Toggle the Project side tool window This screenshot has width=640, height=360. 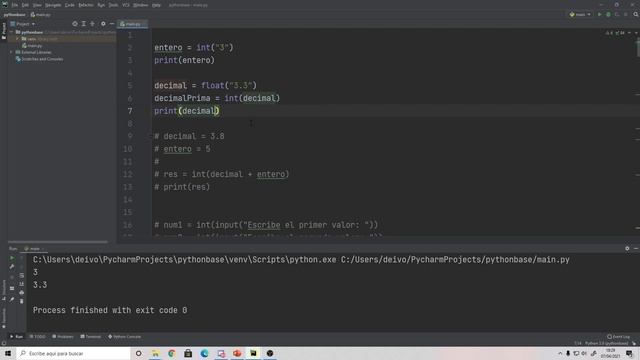pyautogui.click(x=4, y=31)
